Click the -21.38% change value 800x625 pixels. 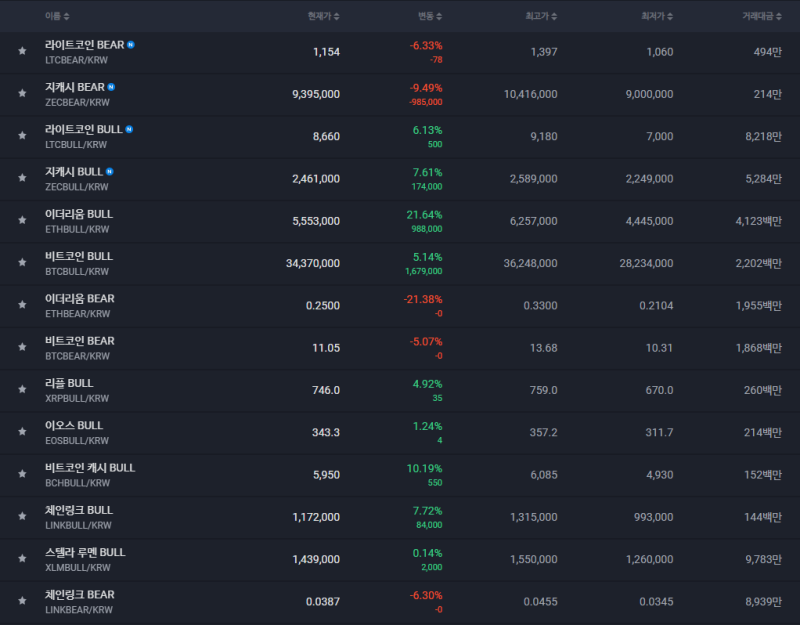423,299
